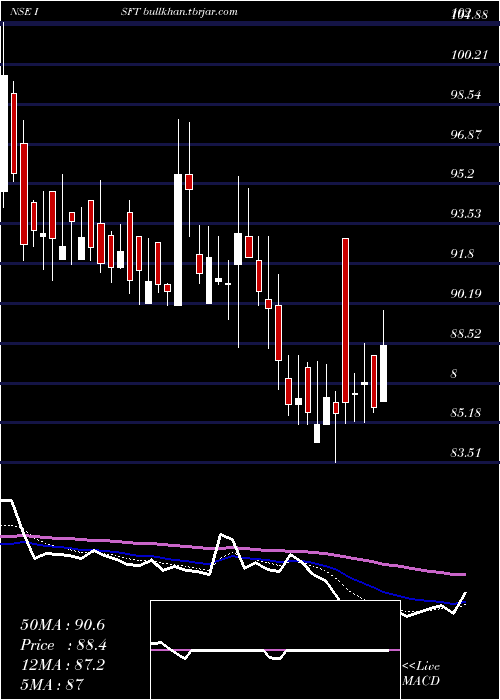Click the 'NSE I' exchange label
The image size is (500, 700).
24,12
